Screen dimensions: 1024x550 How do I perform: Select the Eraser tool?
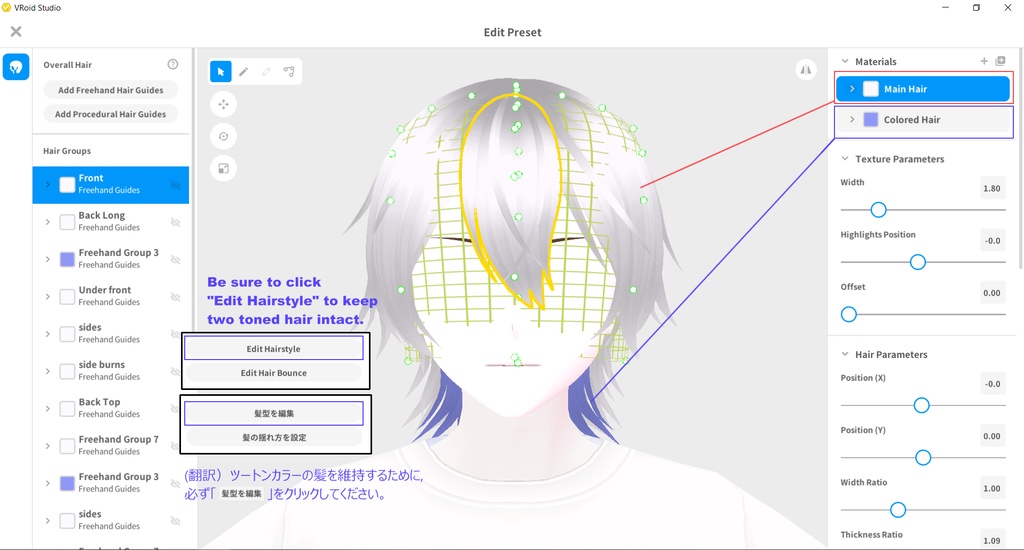click(x=266, y=72)
